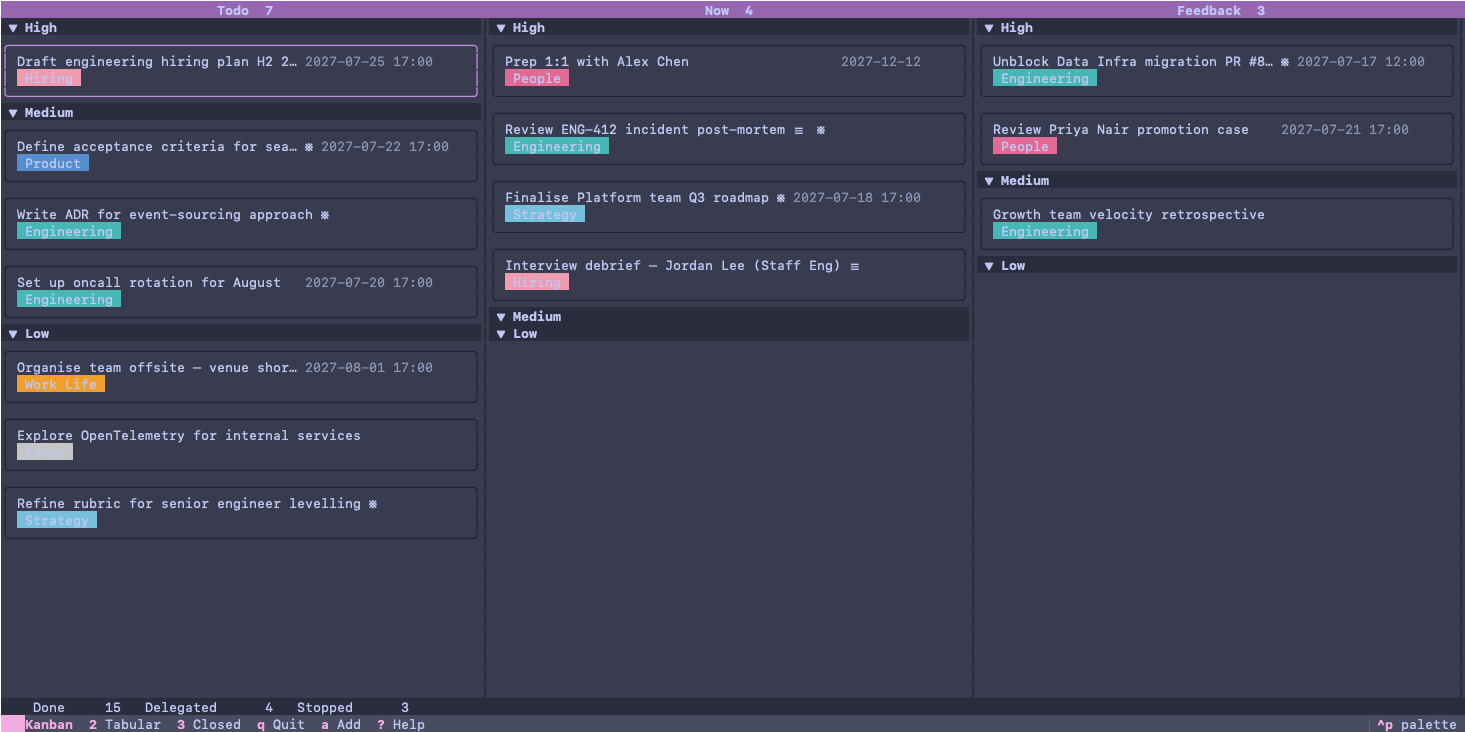Open the Help screen from footer
This screenshot has height=732, width=1465.
(401, 724)
